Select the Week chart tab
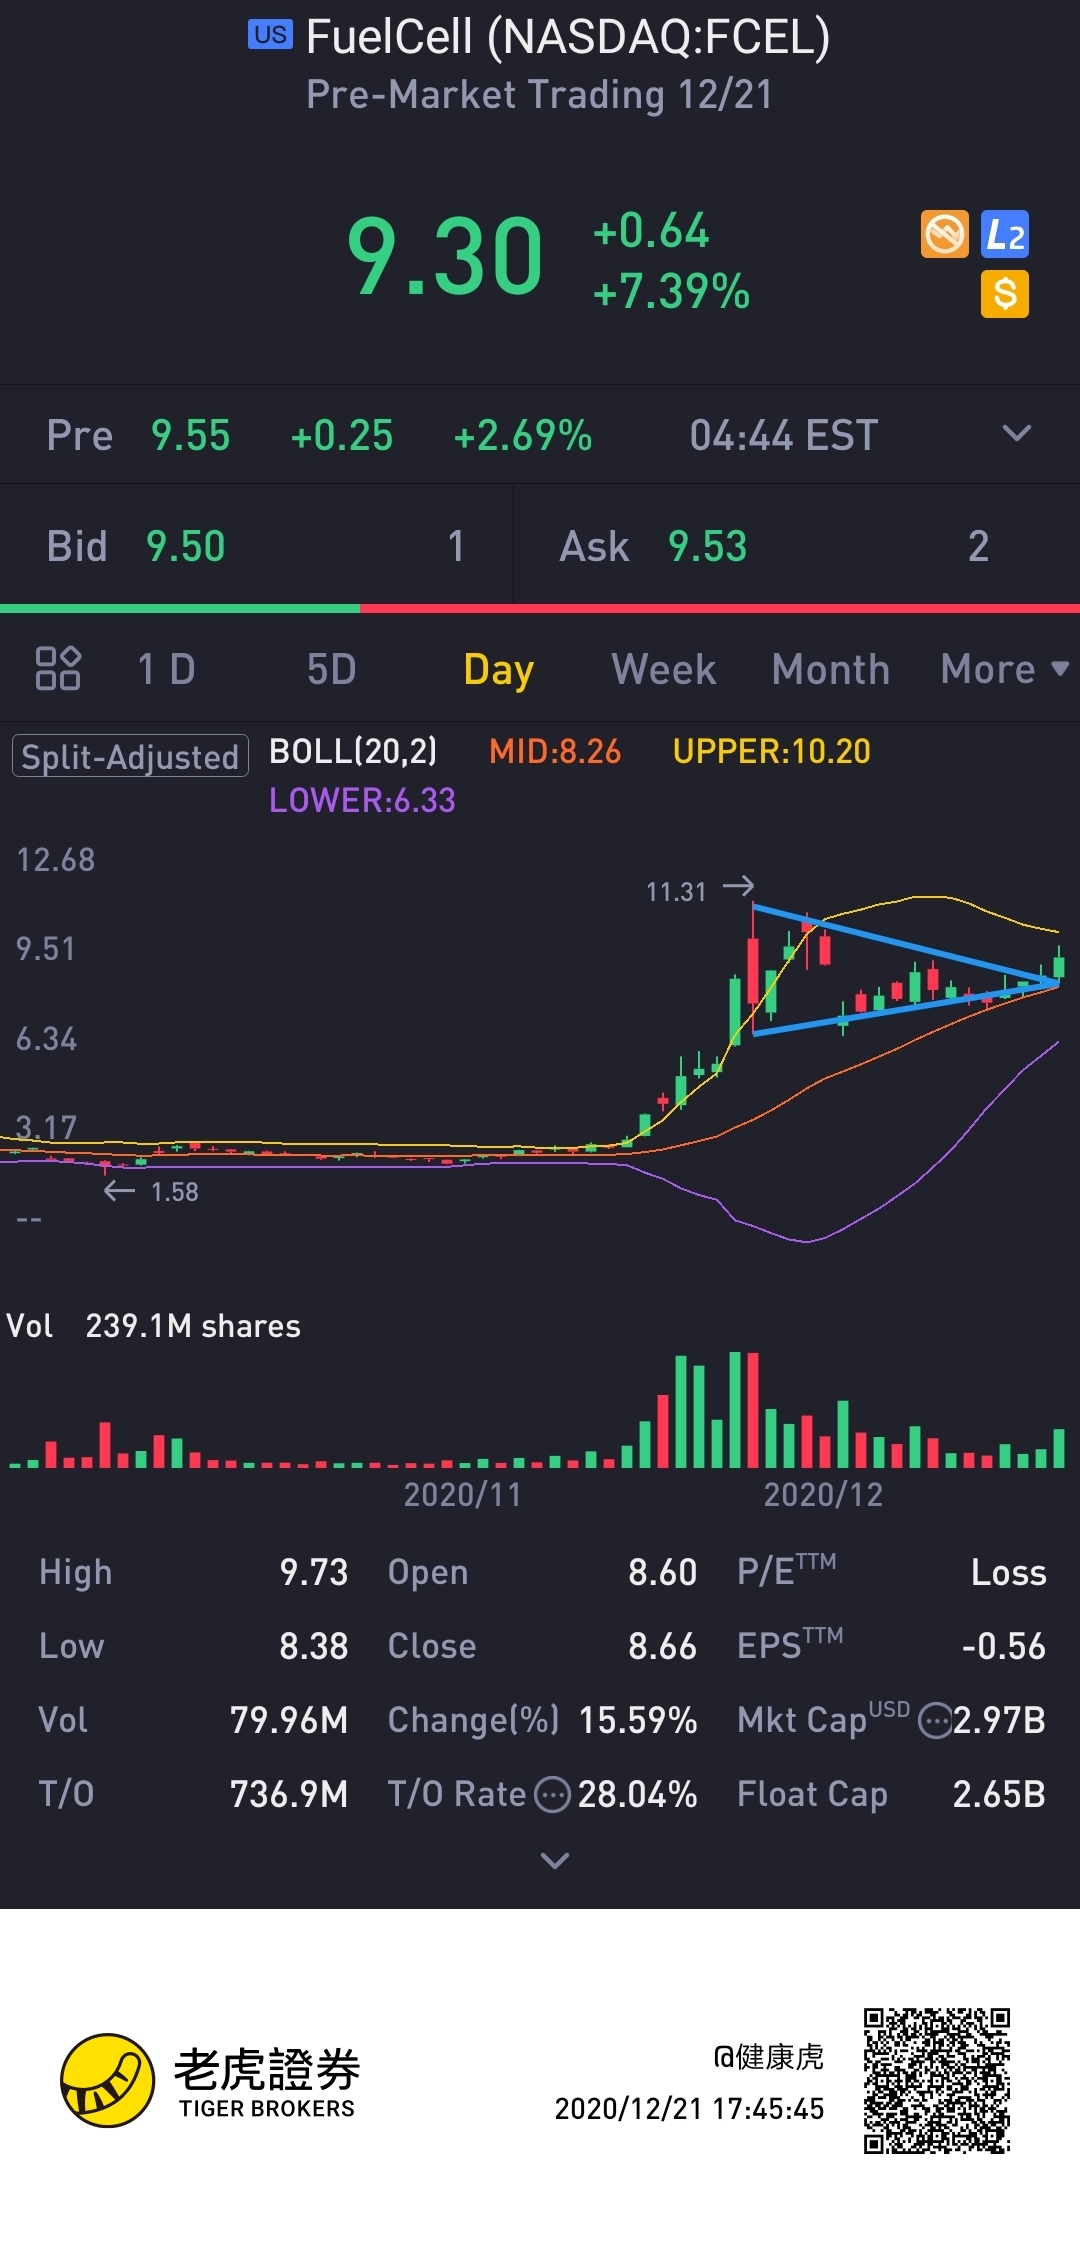The width and height of the screenshot is (1080, 2254). [664, 669]
